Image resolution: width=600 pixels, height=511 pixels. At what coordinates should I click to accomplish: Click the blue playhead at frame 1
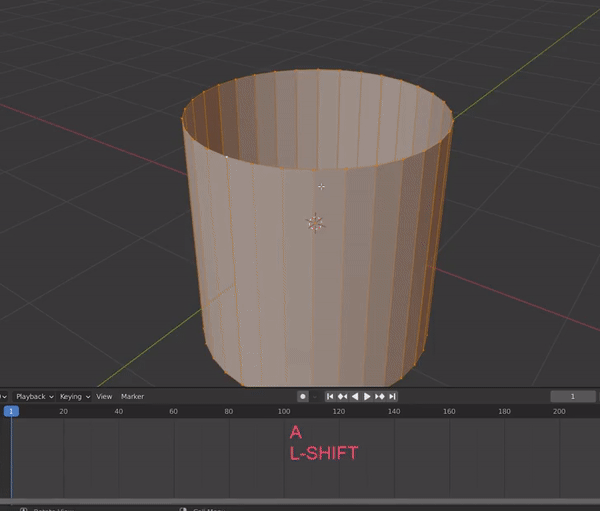[x=11, y=411]
